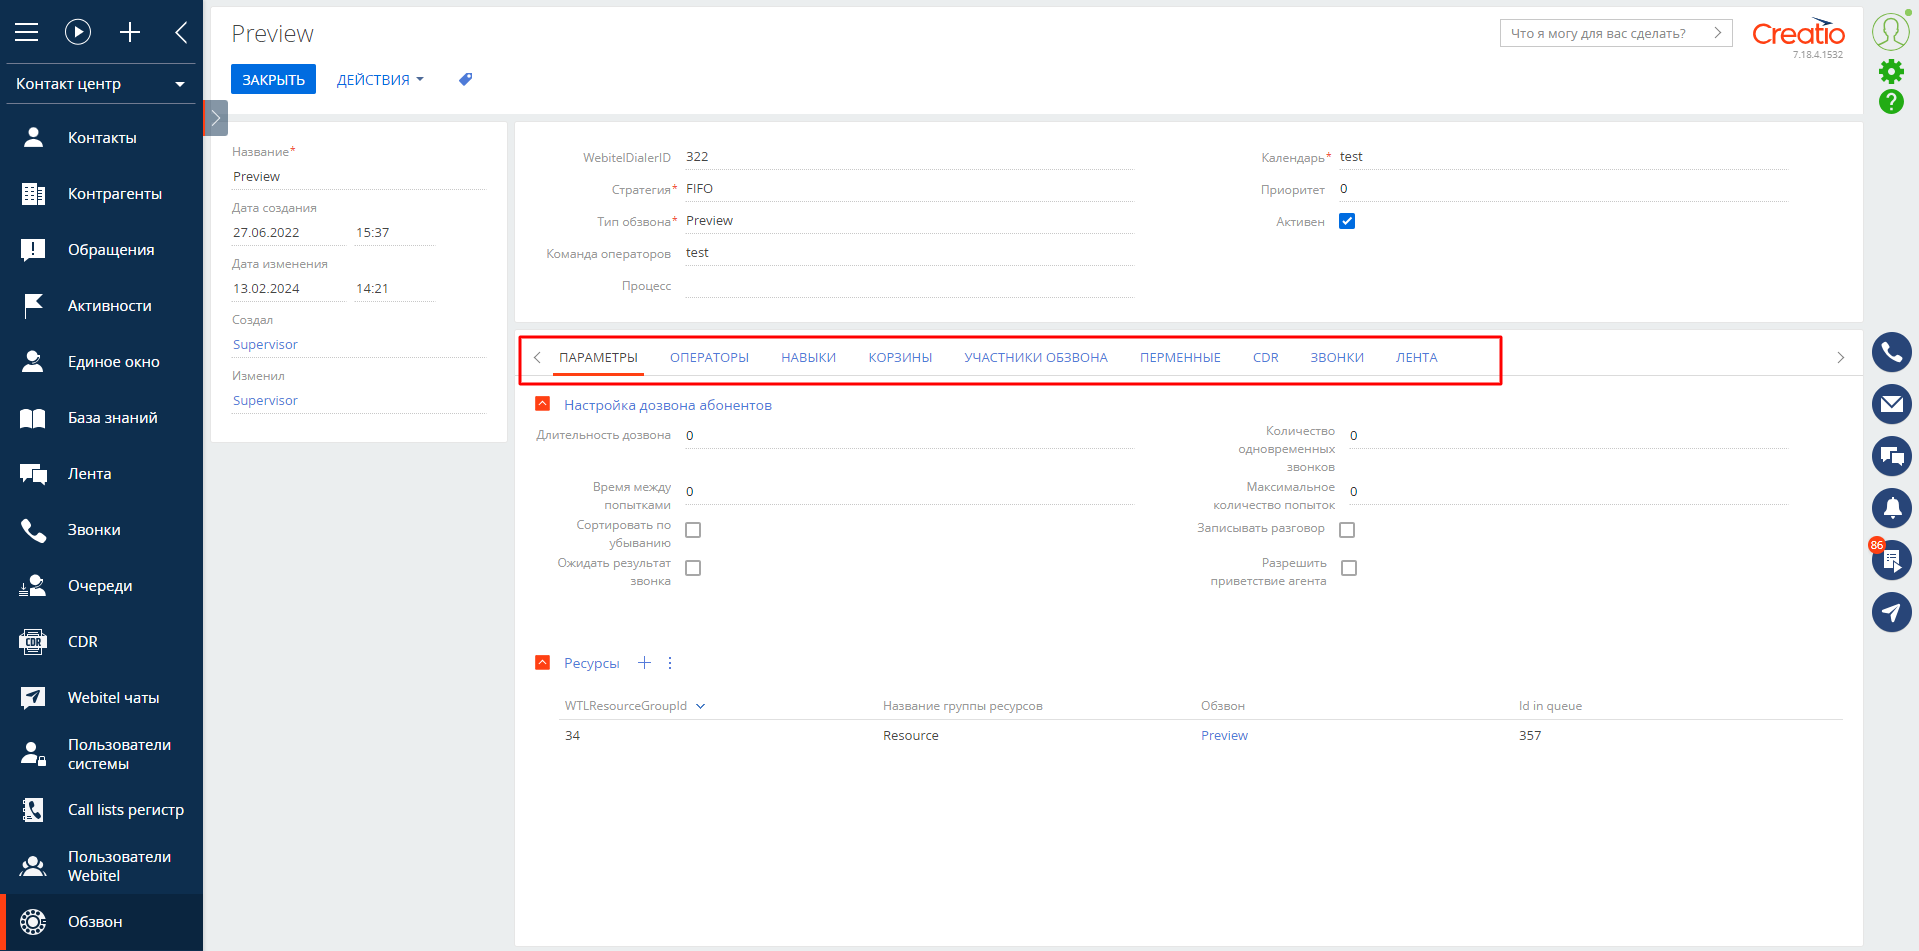Click the Длительность дозвона field
The height and width of the screenshot is (951, 1919).
click(909, 436)
